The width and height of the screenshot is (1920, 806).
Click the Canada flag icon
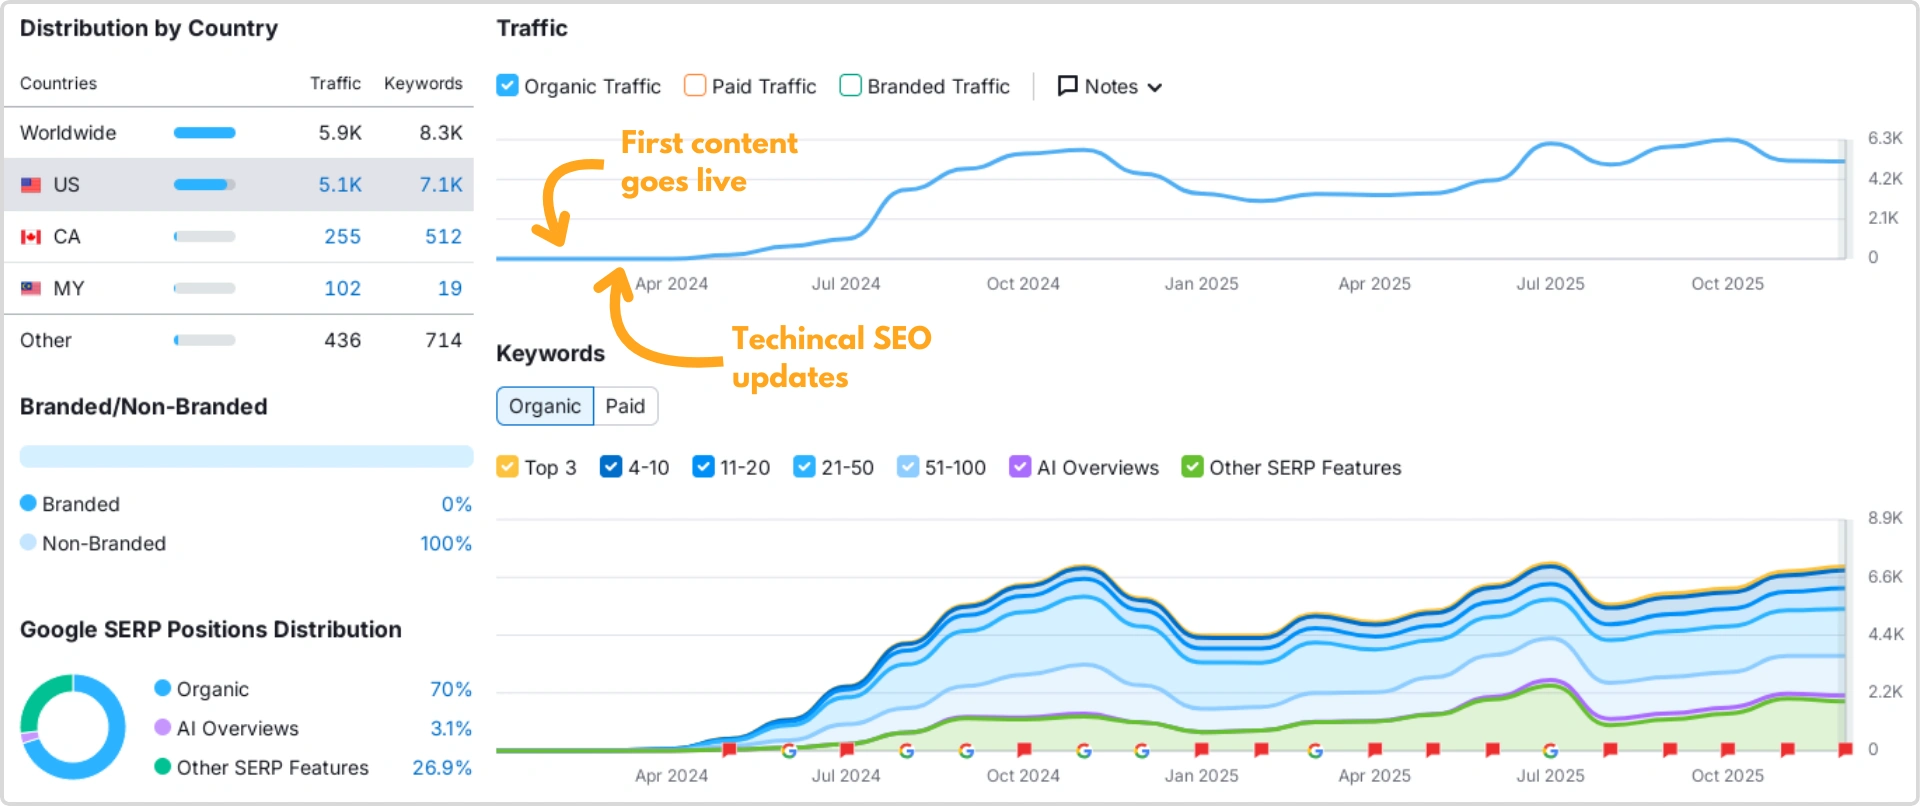coord(31,237)
